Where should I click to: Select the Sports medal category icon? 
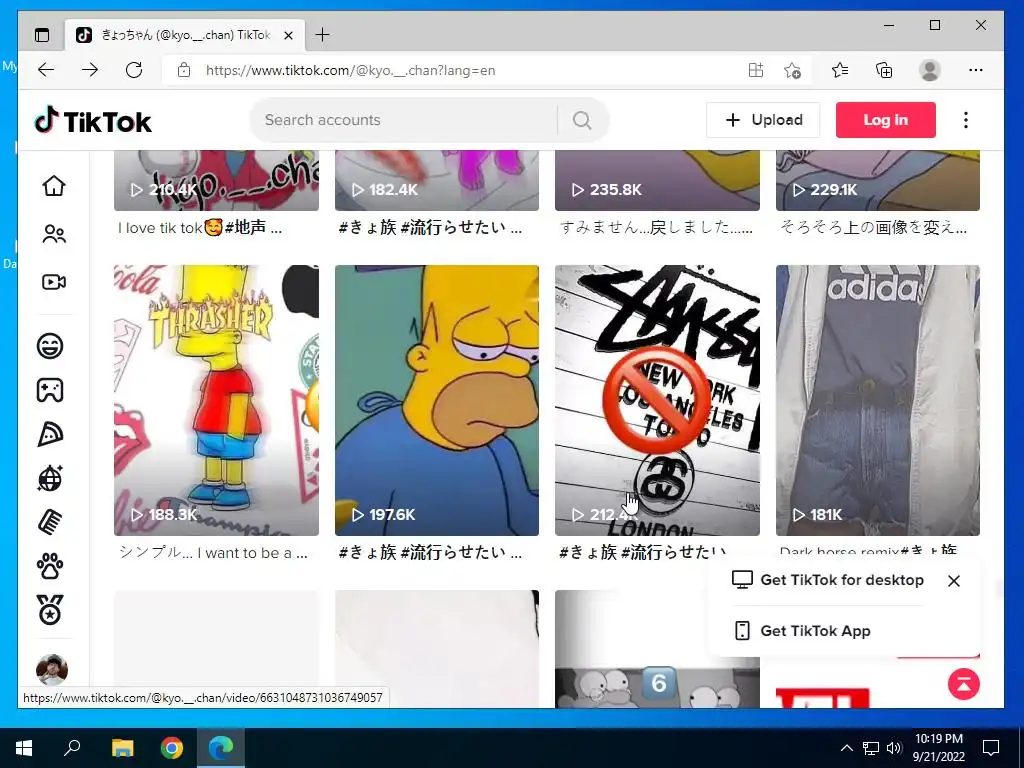50,610
